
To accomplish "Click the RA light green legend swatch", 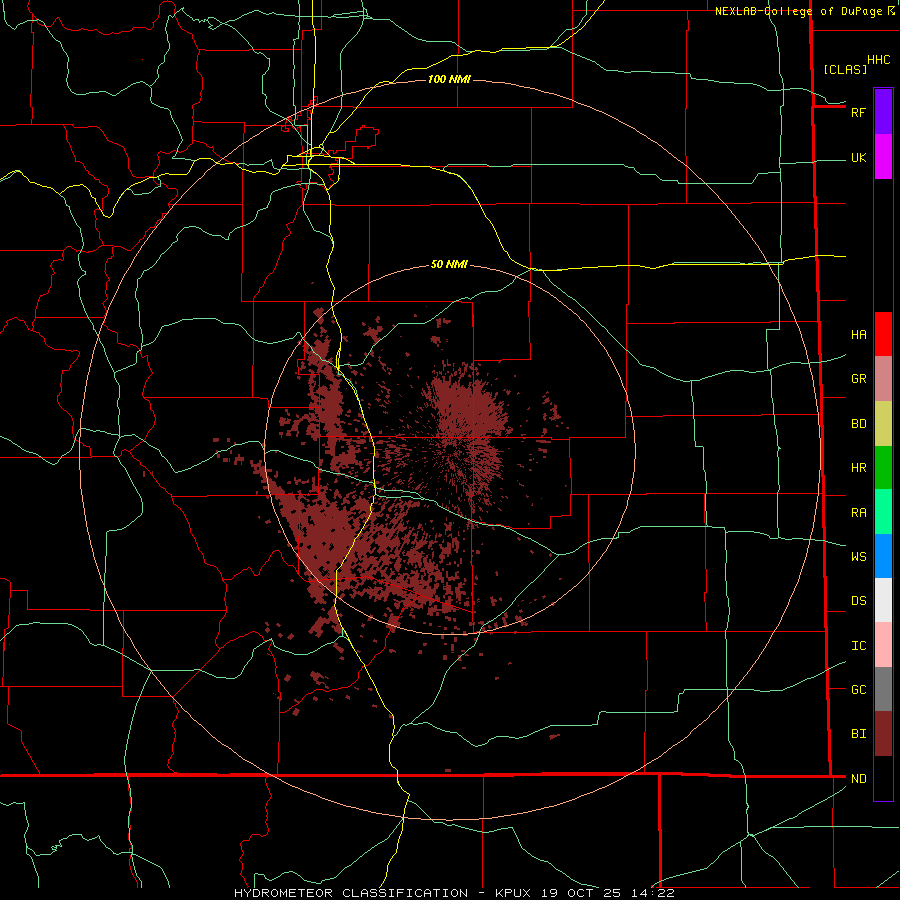I will point(883,512).
